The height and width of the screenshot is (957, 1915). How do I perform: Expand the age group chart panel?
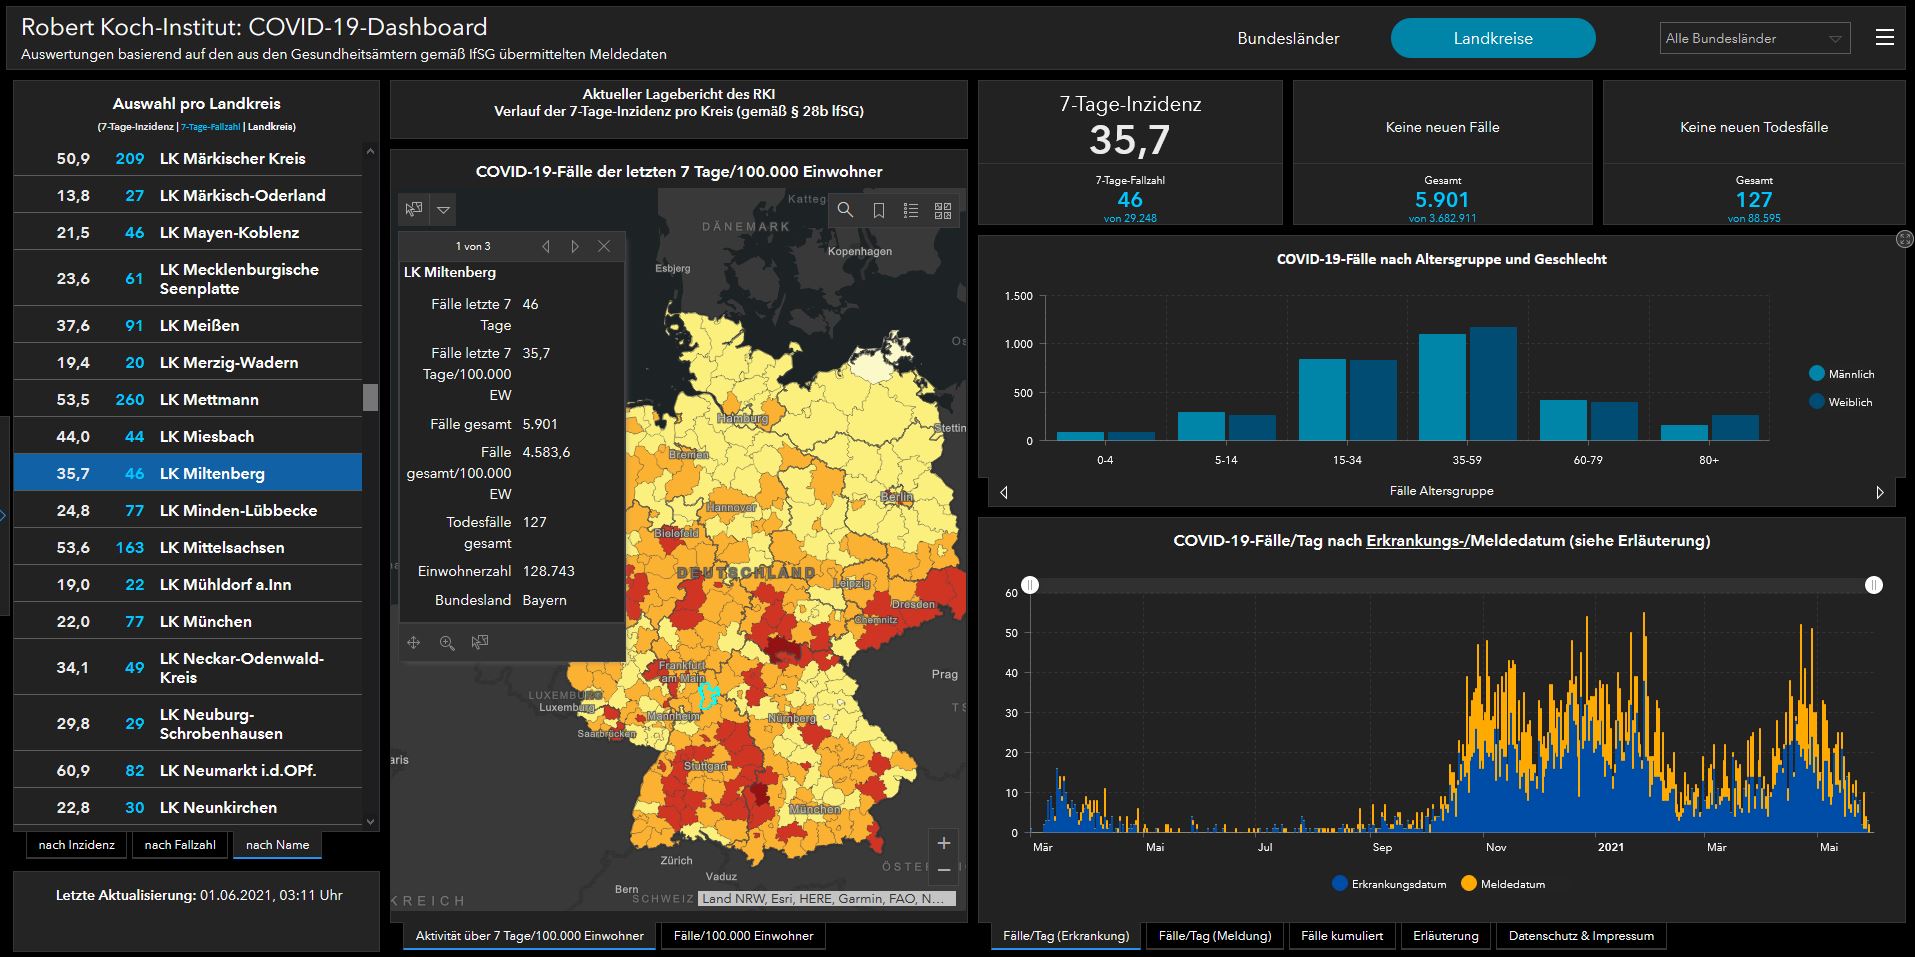tap(1904, 239)
